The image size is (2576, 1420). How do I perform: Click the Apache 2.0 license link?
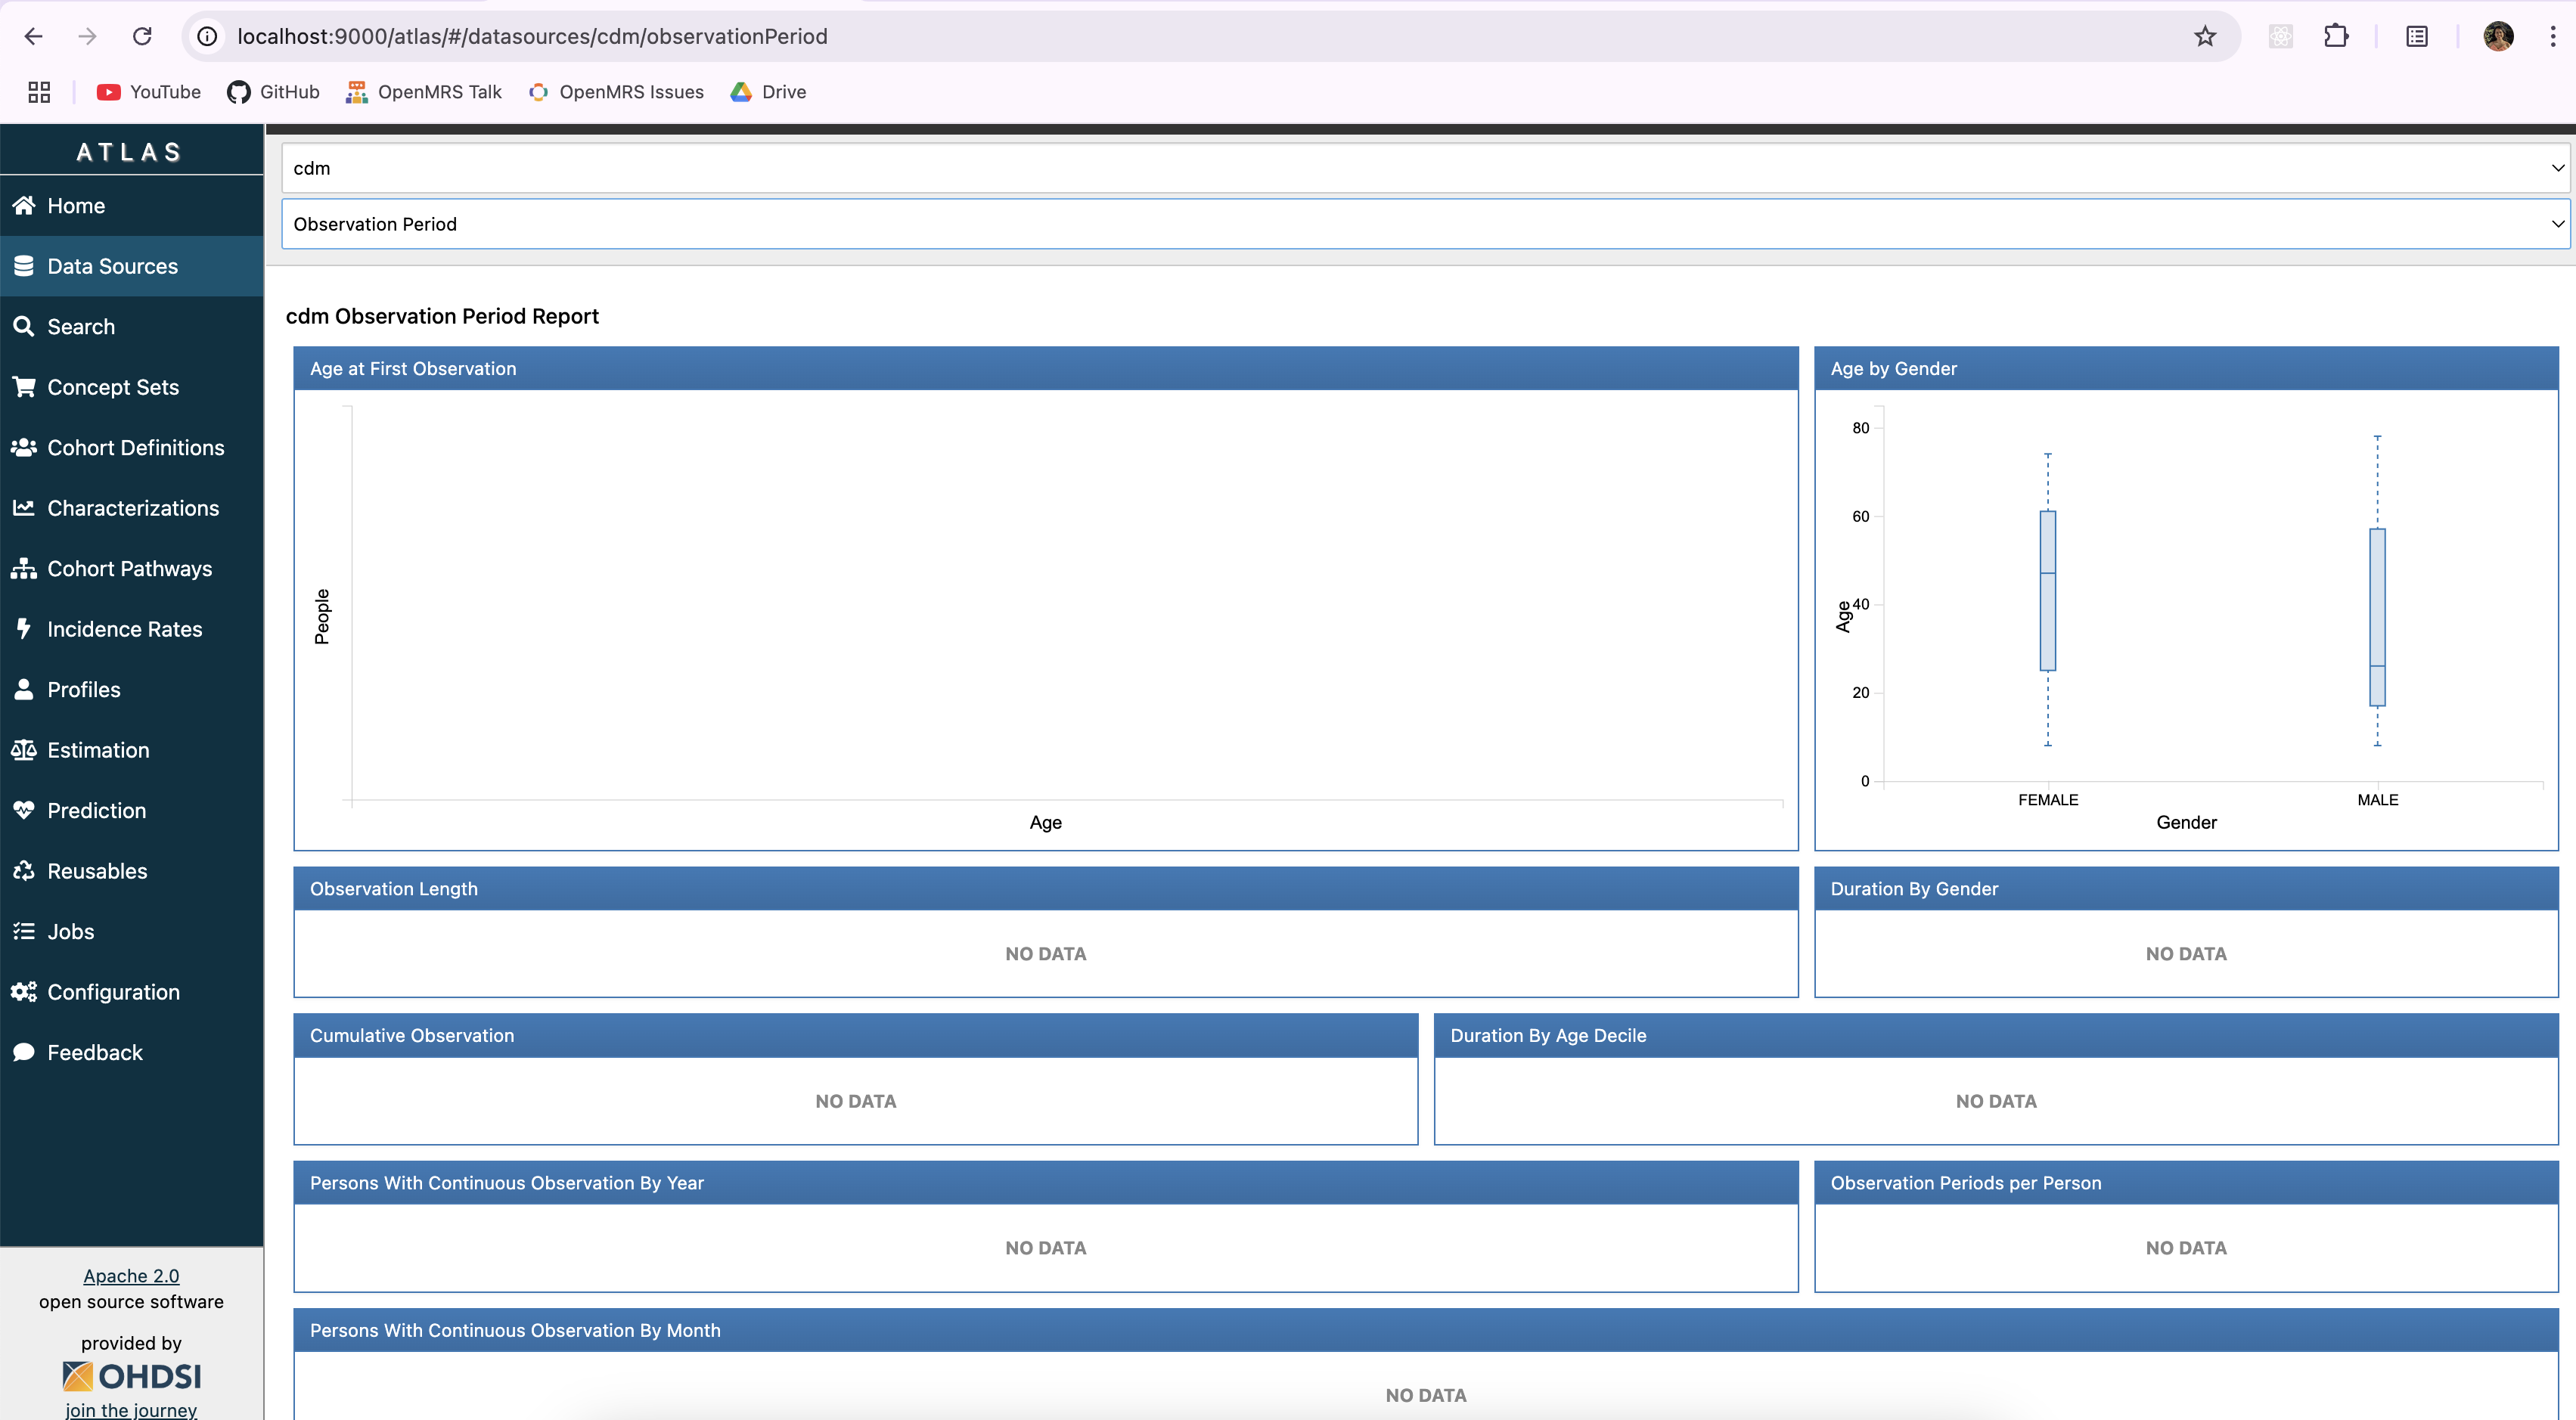point(131,1275)
